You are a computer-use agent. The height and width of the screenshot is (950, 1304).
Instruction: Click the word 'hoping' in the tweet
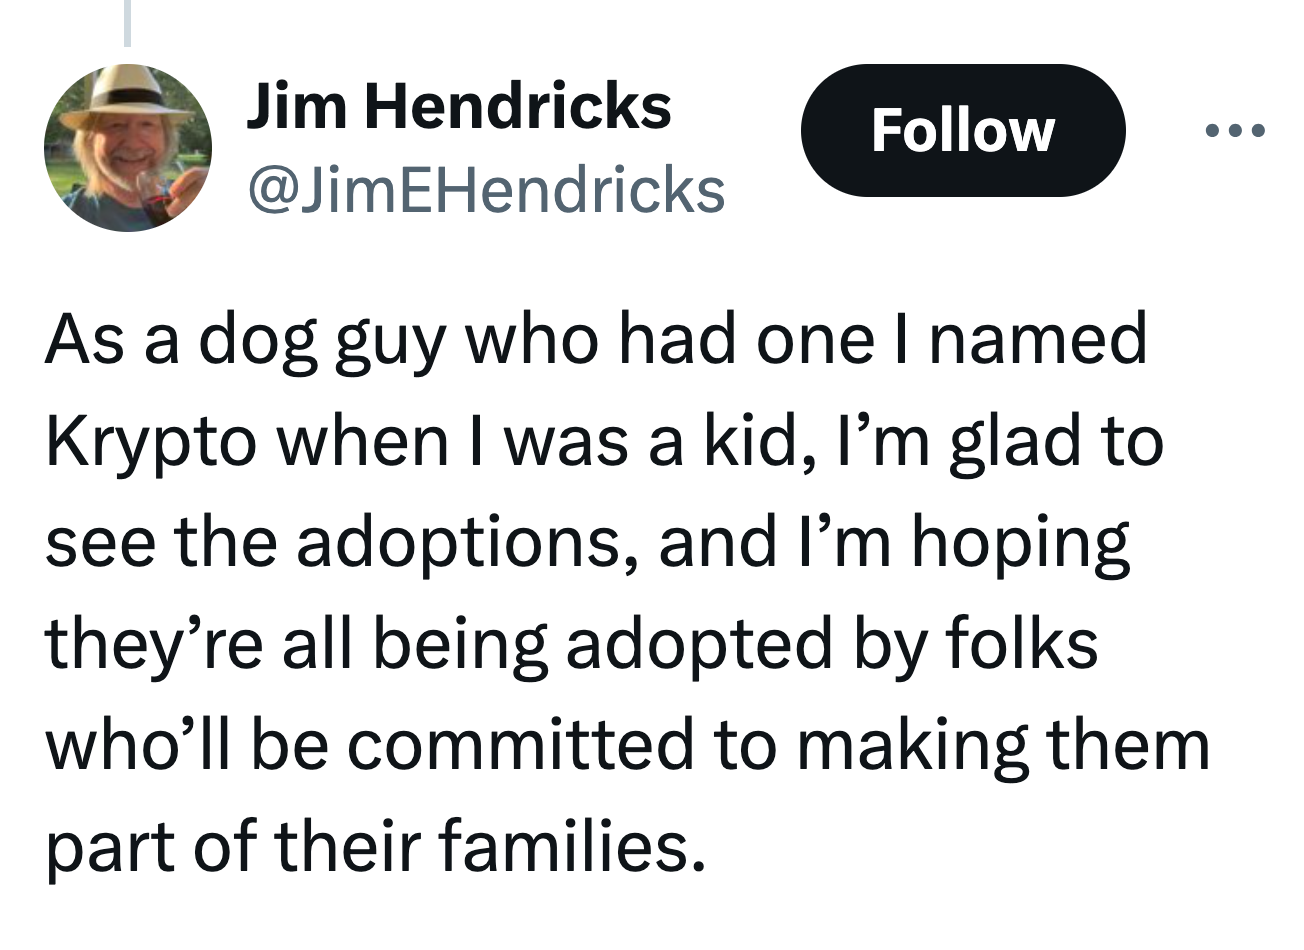tap(1020, 546)
